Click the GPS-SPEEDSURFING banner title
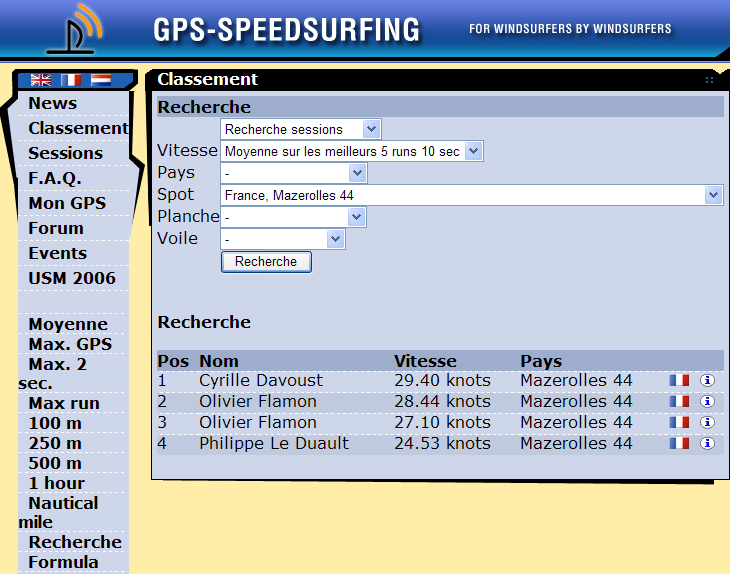Viewport: 731px width, 575px height. 287,30
